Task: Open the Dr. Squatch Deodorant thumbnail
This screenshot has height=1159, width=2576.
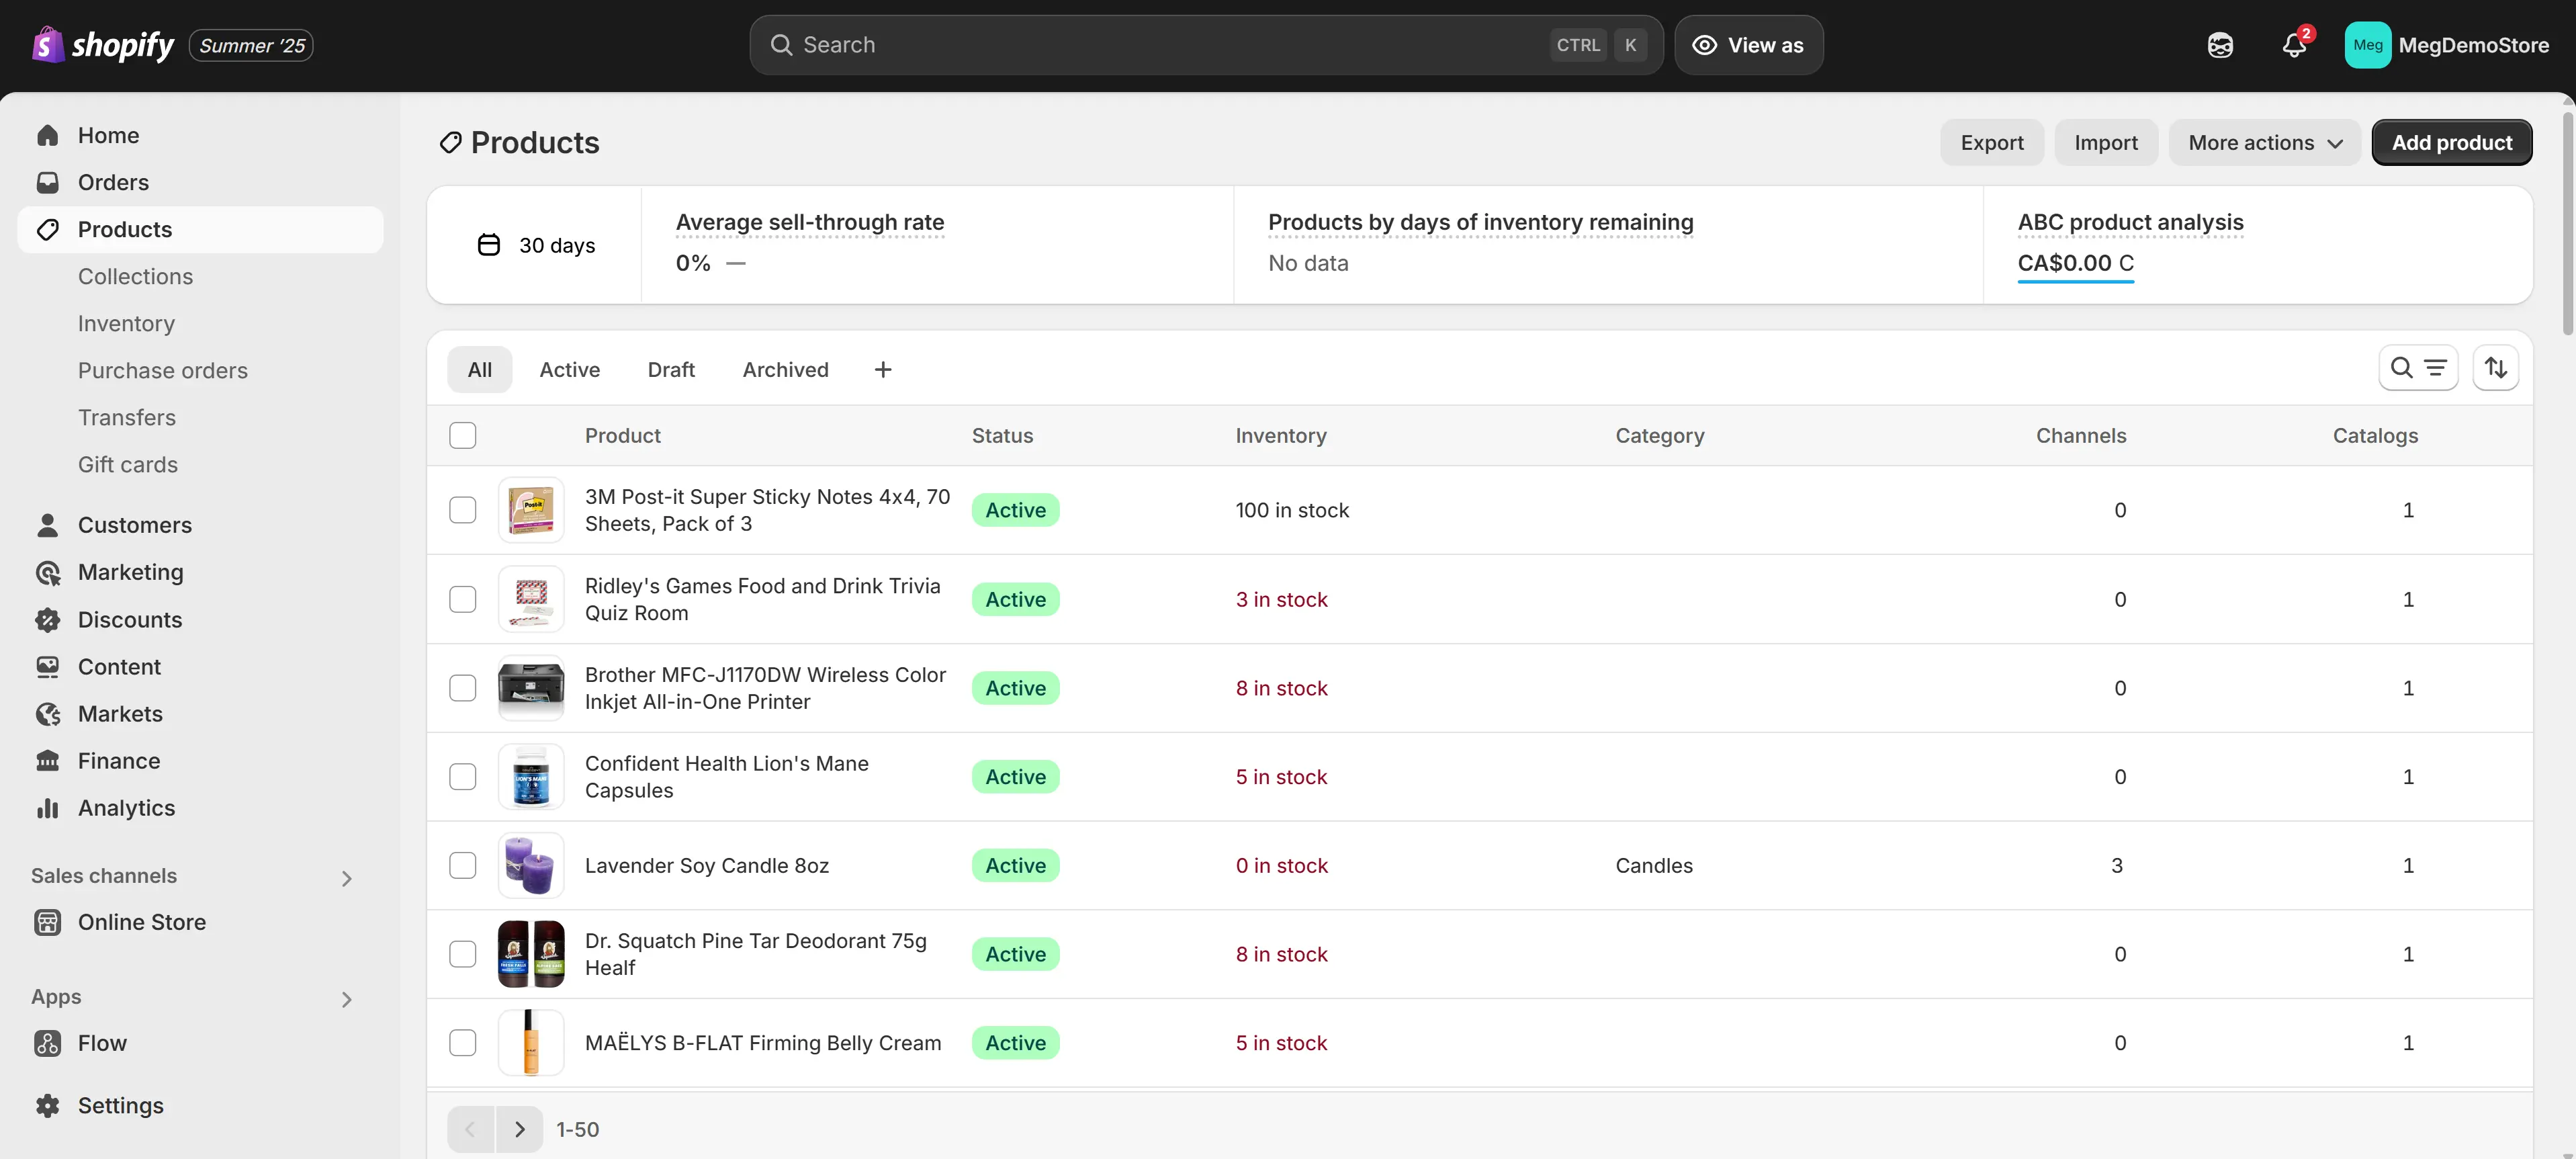Action: click(x=531, y=954)
